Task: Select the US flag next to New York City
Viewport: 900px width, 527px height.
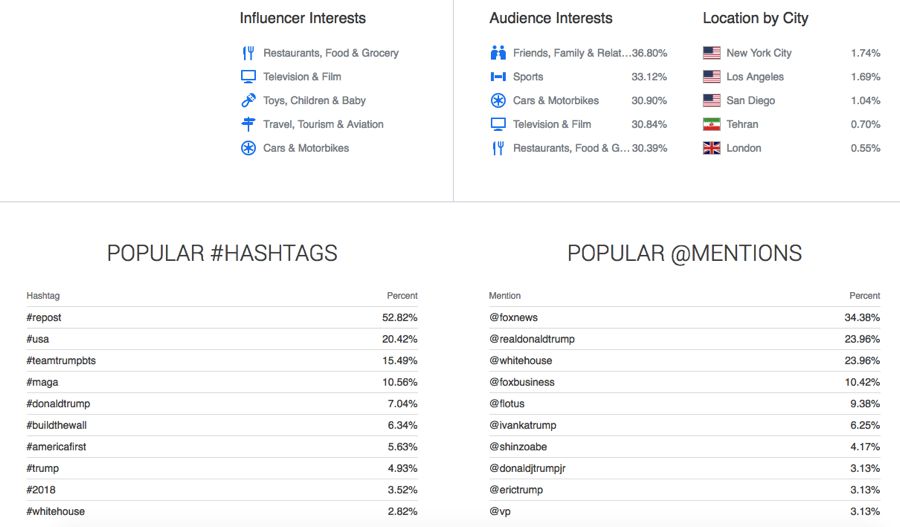Action: pos(712,53)
